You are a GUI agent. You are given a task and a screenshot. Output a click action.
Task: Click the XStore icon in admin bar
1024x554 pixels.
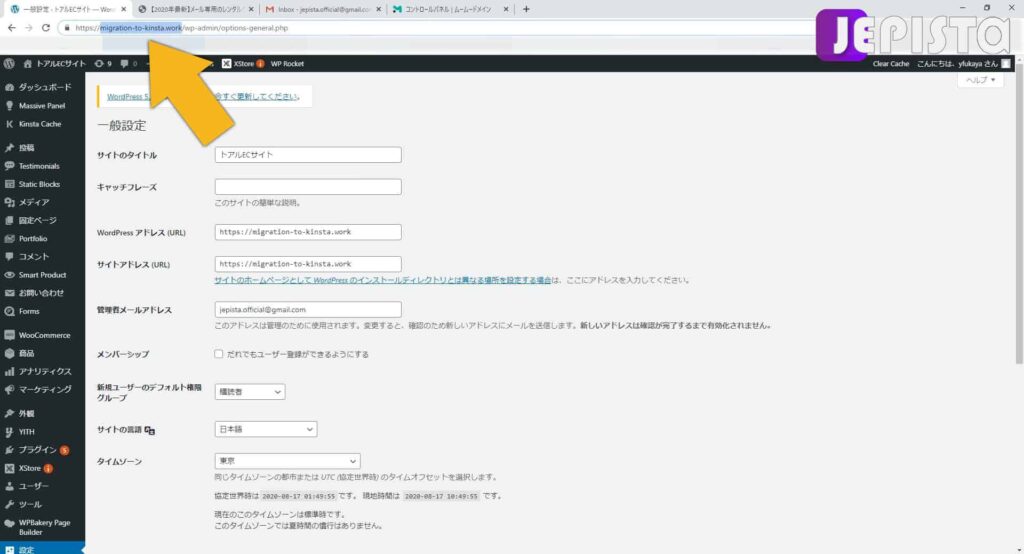click(227, 63)
